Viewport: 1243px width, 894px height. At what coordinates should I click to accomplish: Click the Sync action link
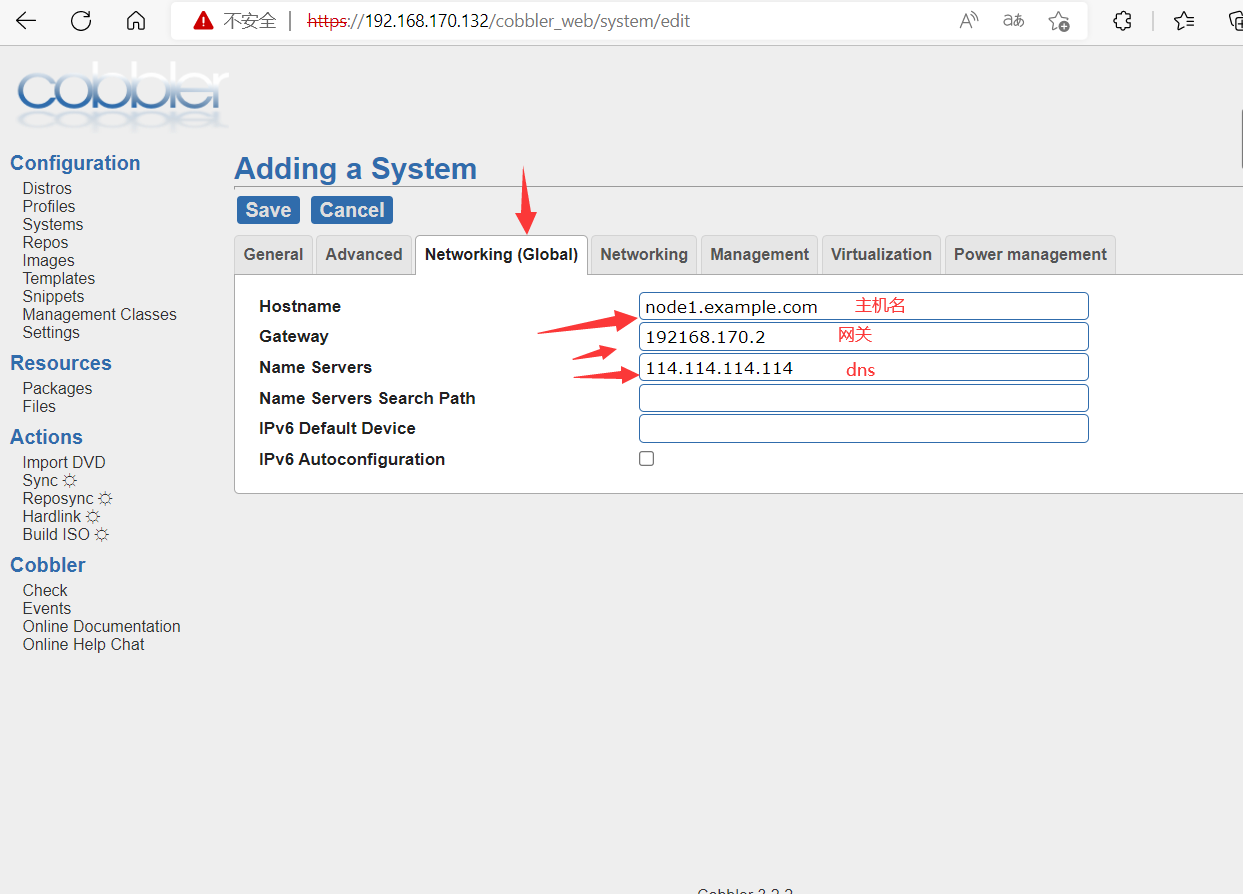40,481
